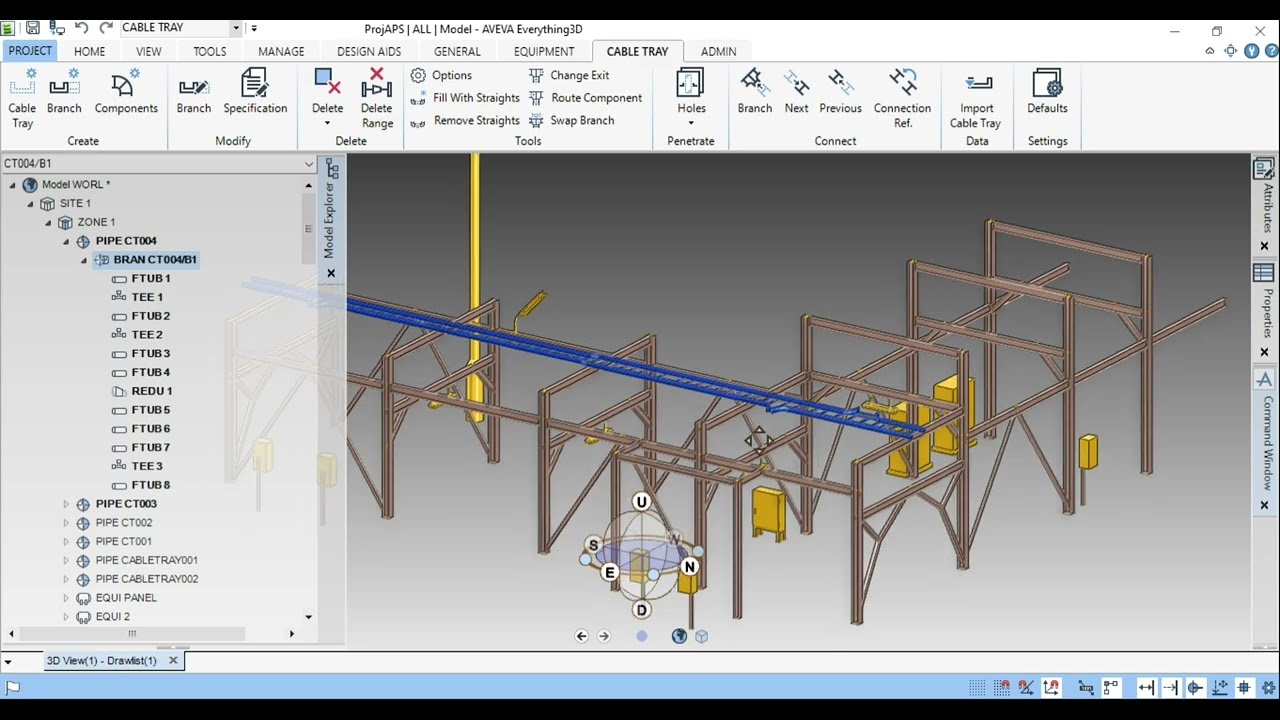Viewport: 1280px width, 720px height.
Task: Open cable tray Options
Action: [x=441, y=75]
